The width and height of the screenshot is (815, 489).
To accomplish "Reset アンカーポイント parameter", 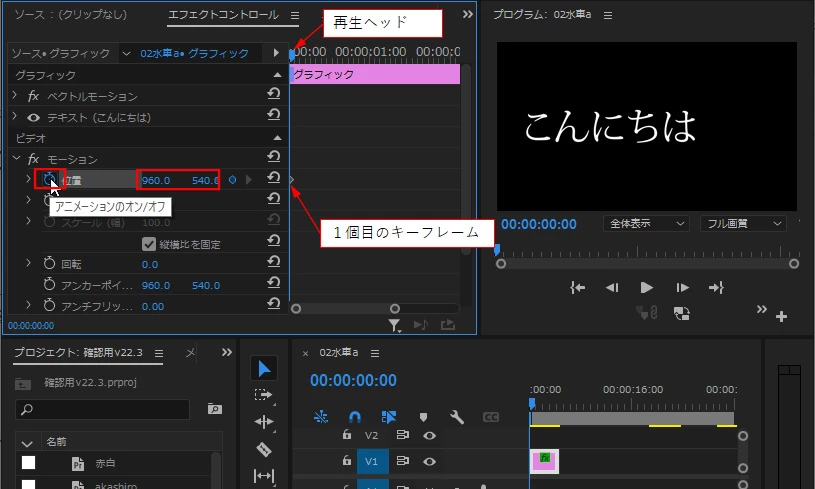I will click(x=274, y=282).
